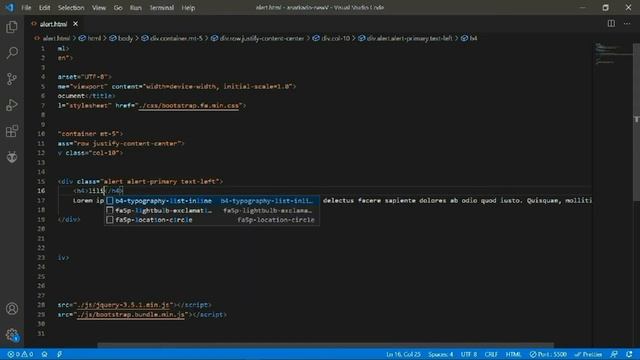Click div.col-10 breadcrumb item
The image size is (640, 360).
[x=336, y=38]
